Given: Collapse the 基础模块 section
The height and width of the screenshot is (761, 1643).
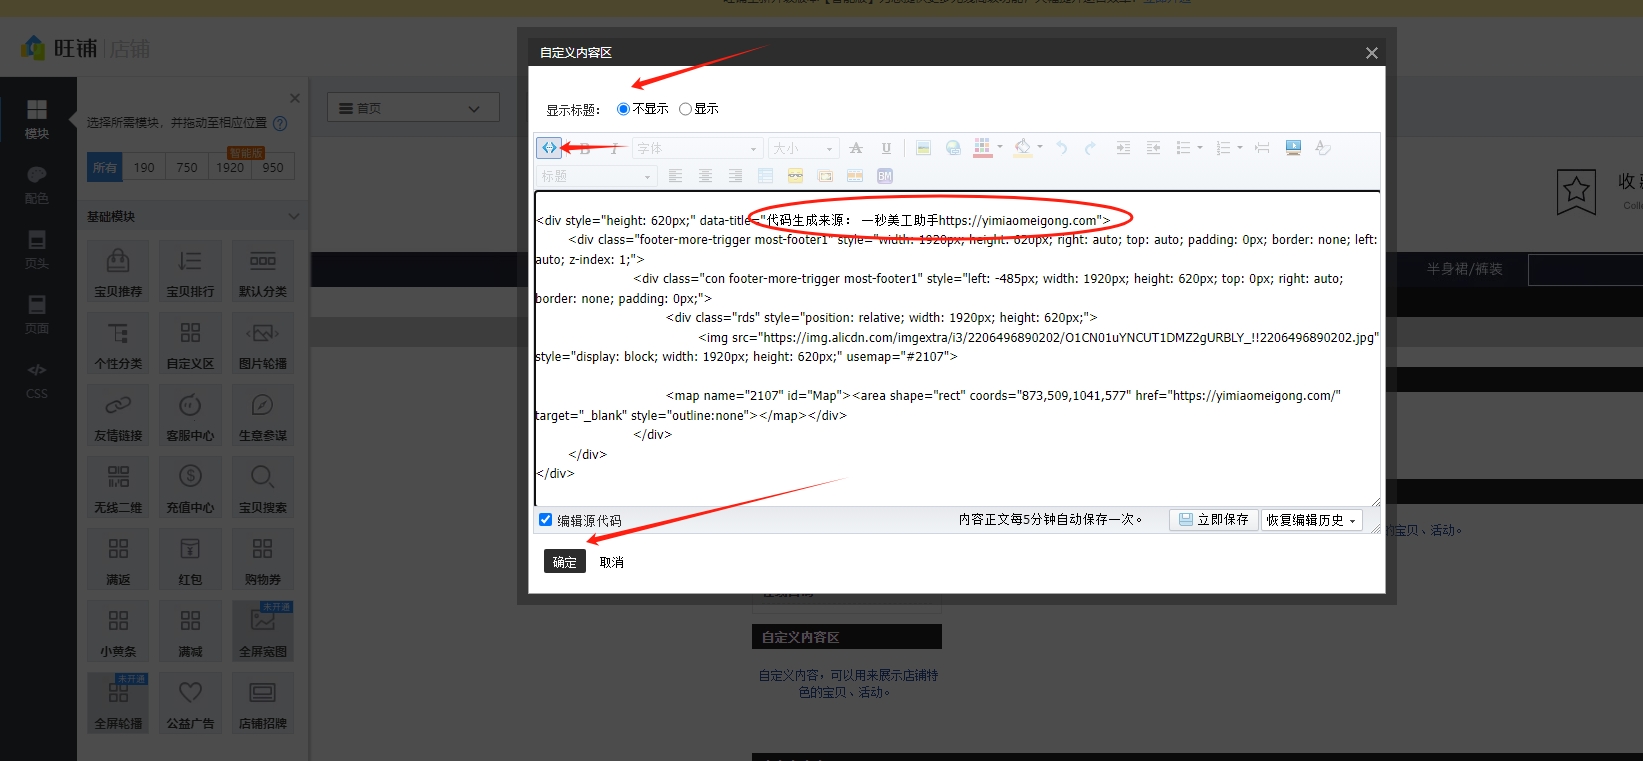Looking at the screenshot, I should (294, 216).
